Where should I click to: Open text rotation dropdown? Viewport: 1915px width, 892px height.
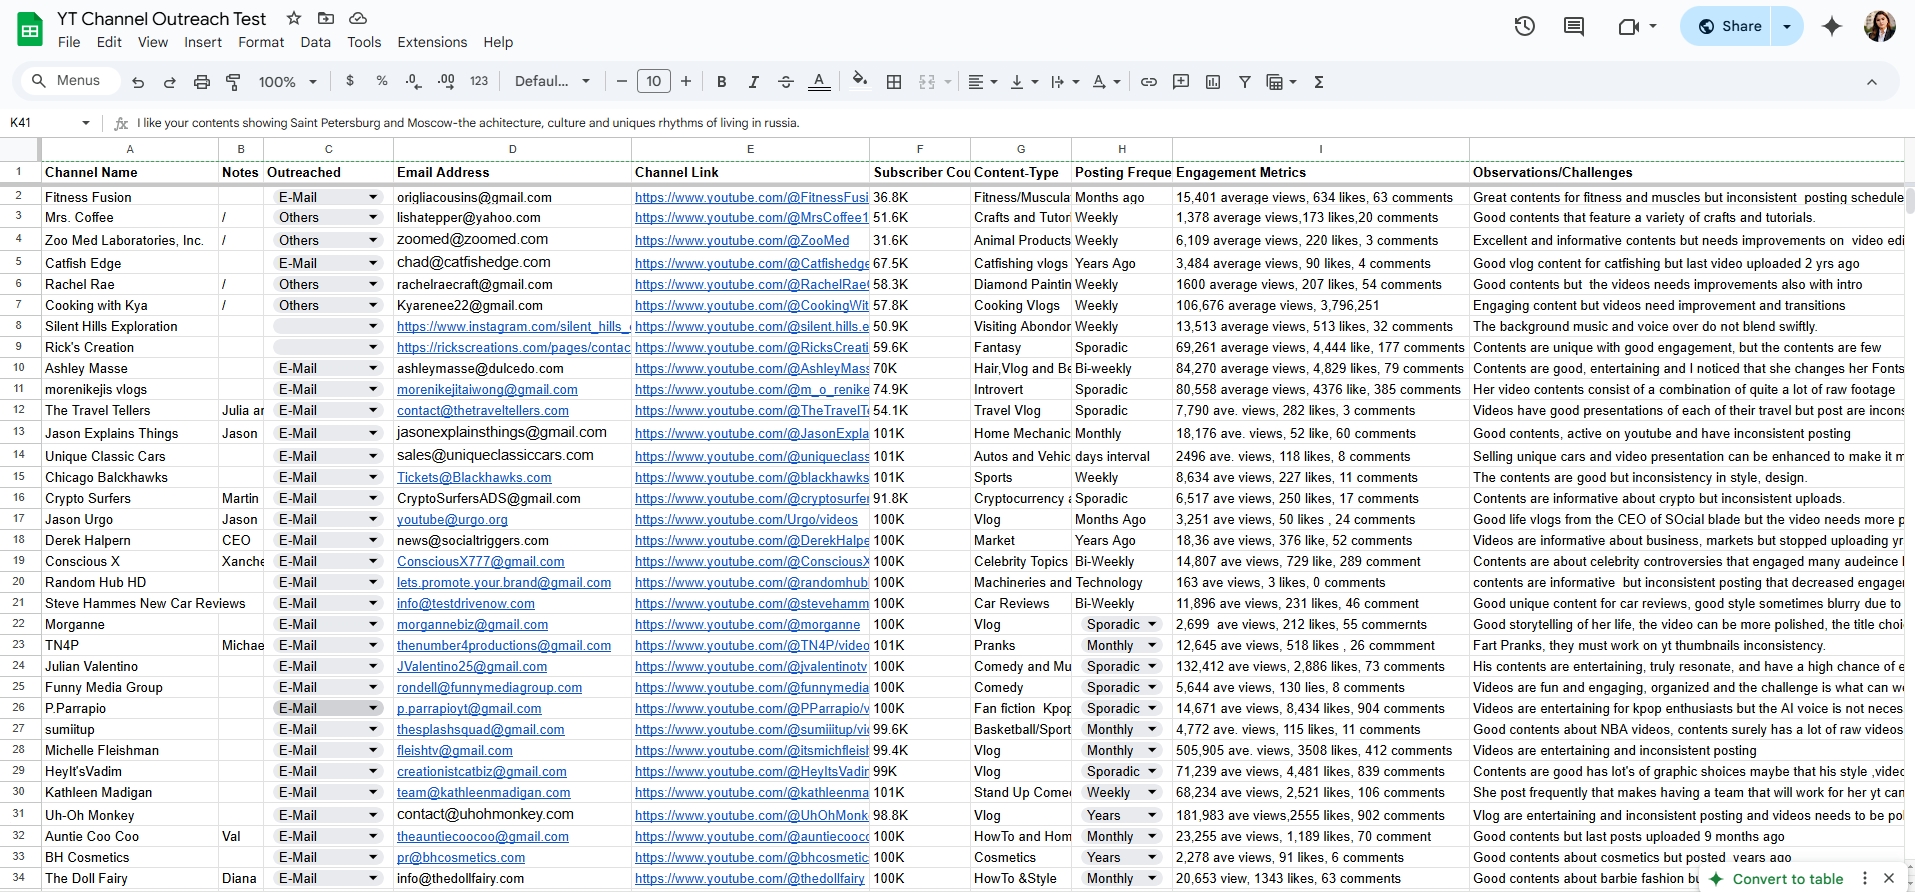[1106, 82]
